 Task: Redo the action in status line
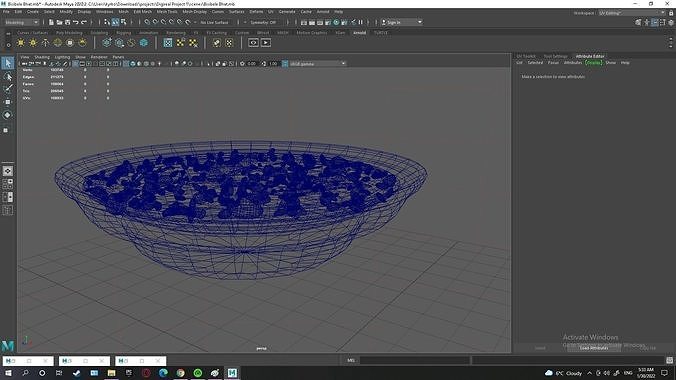tap(84, 22)
